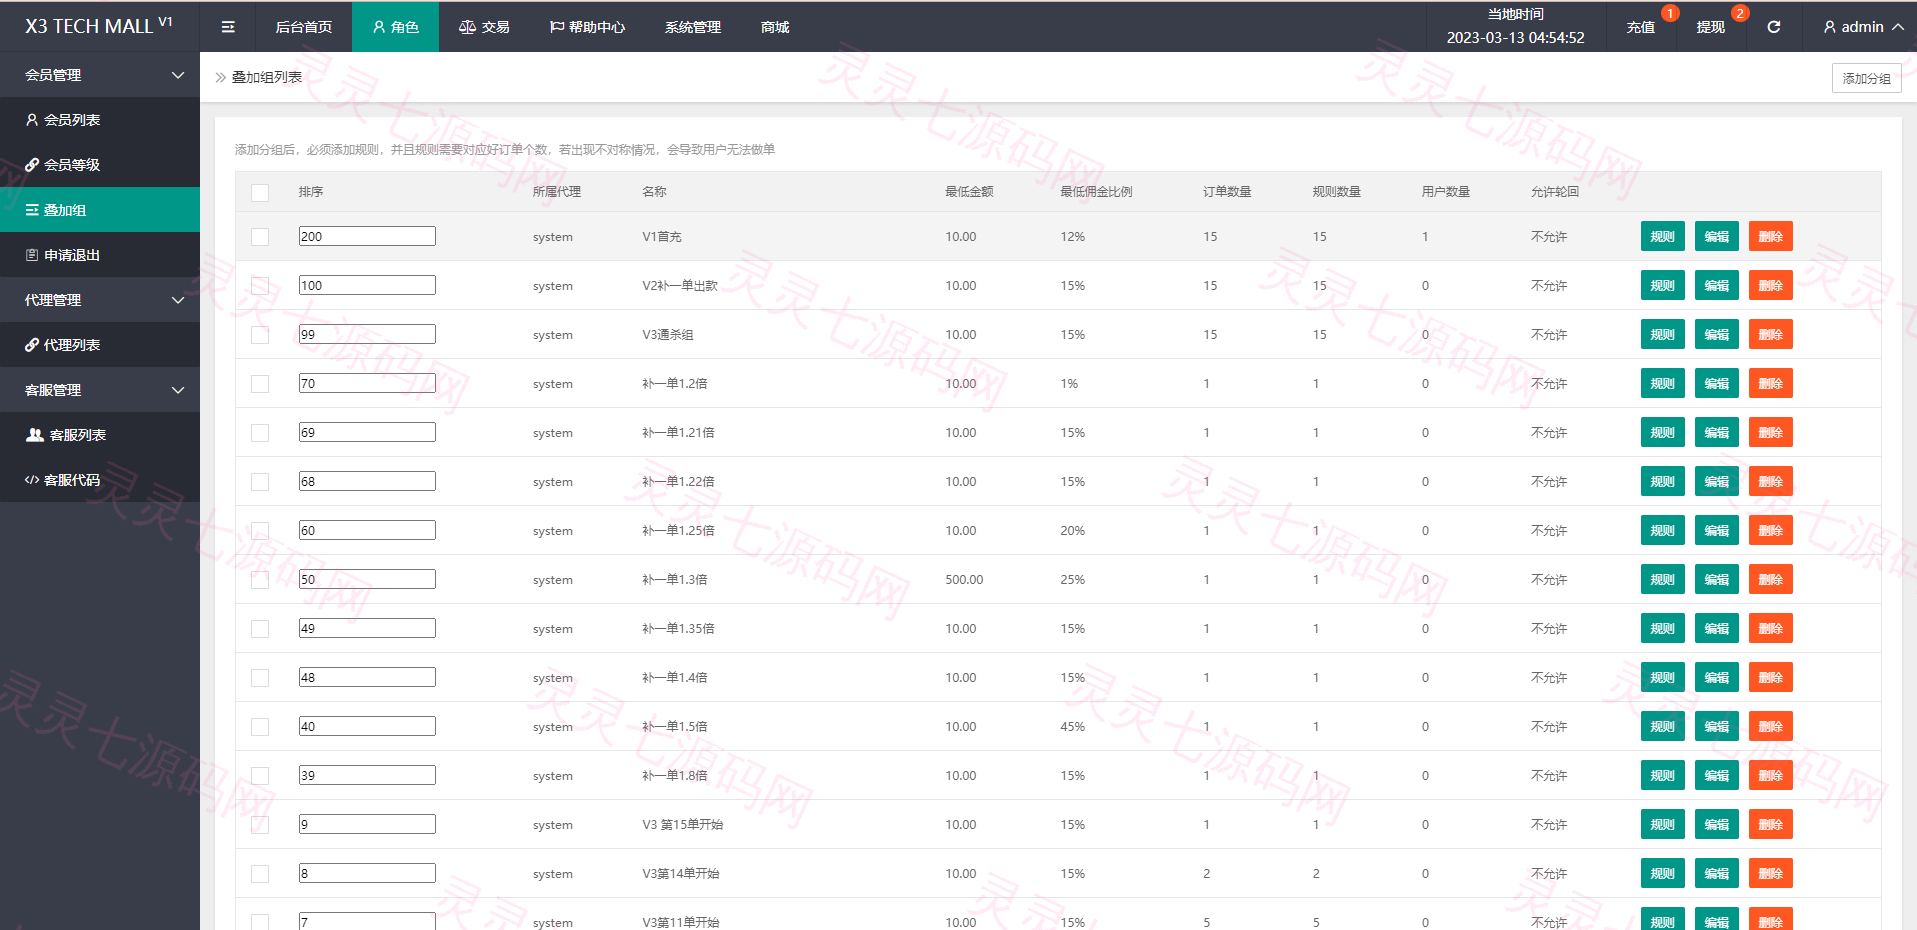Check the checkbox for V2补一单出款 row

(x=260, y=286)
